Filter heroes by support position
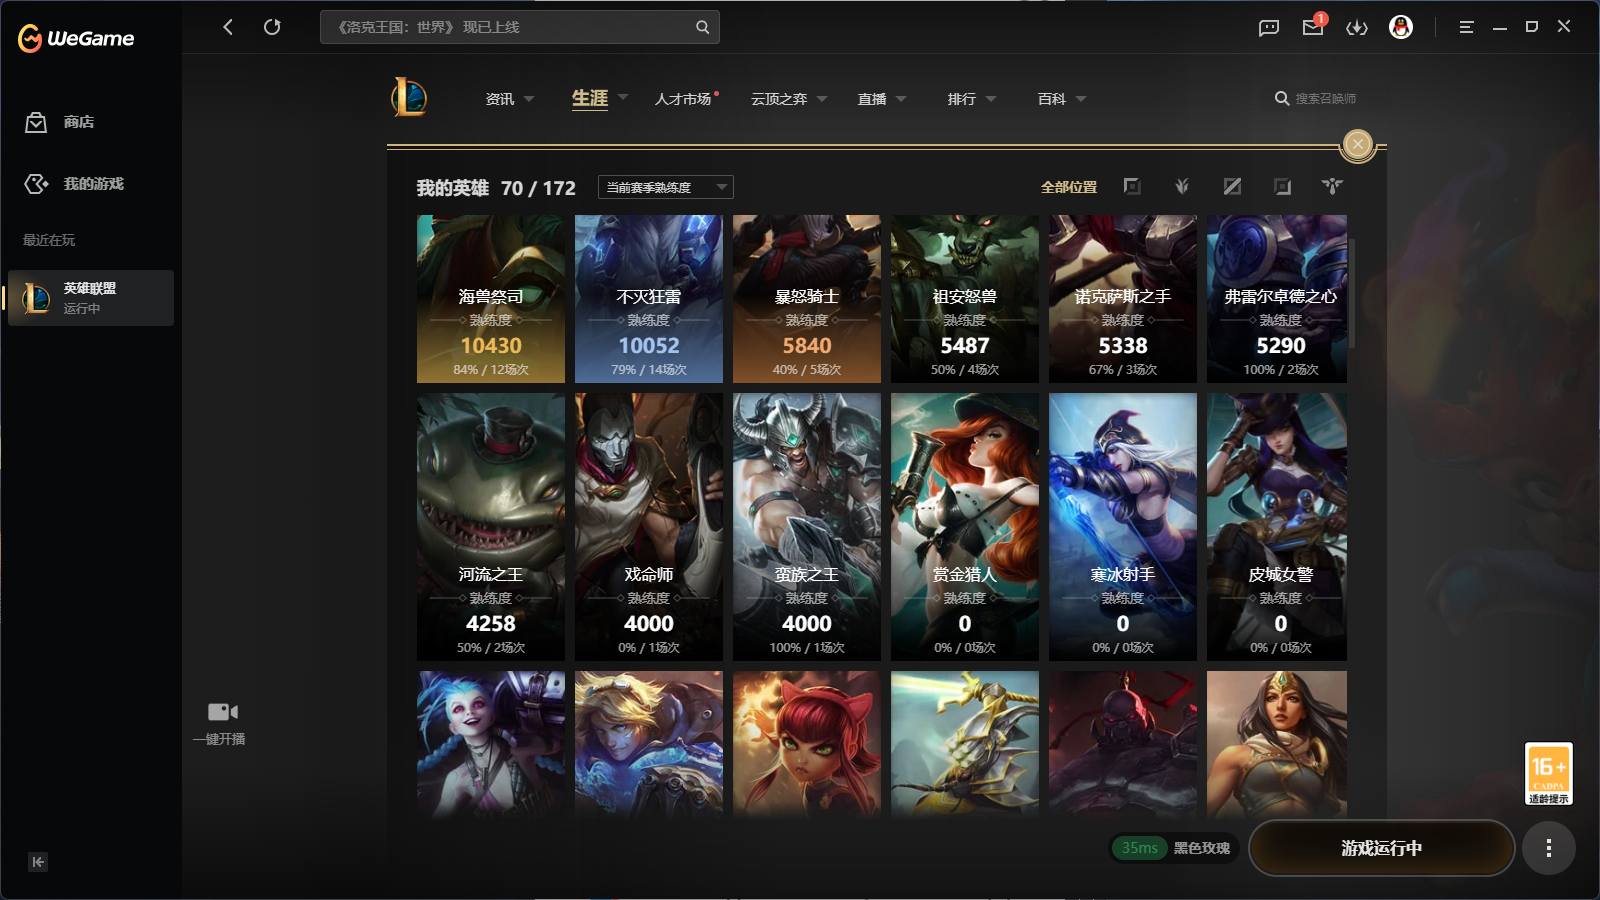Image resolution: width=1600 pixels, height=900 pixels. pos(1332,186)
